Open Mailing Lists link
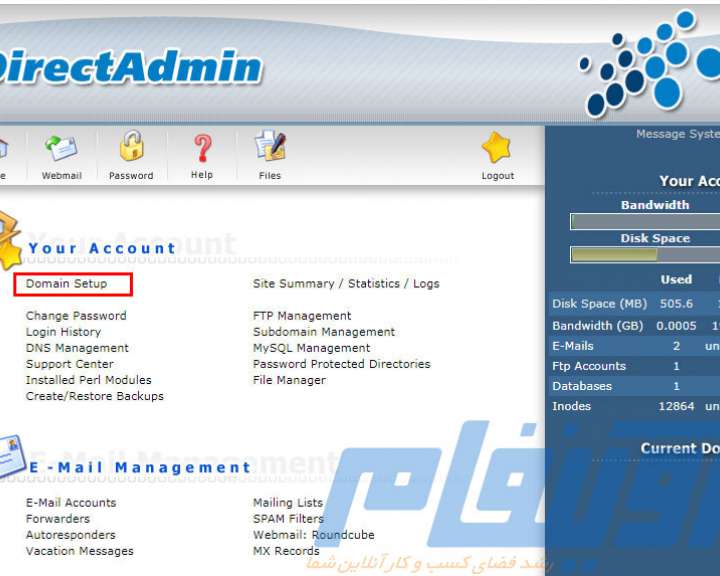Image resolution: width=720 pixels, height=576 pixels. click(x=288, y=503)
